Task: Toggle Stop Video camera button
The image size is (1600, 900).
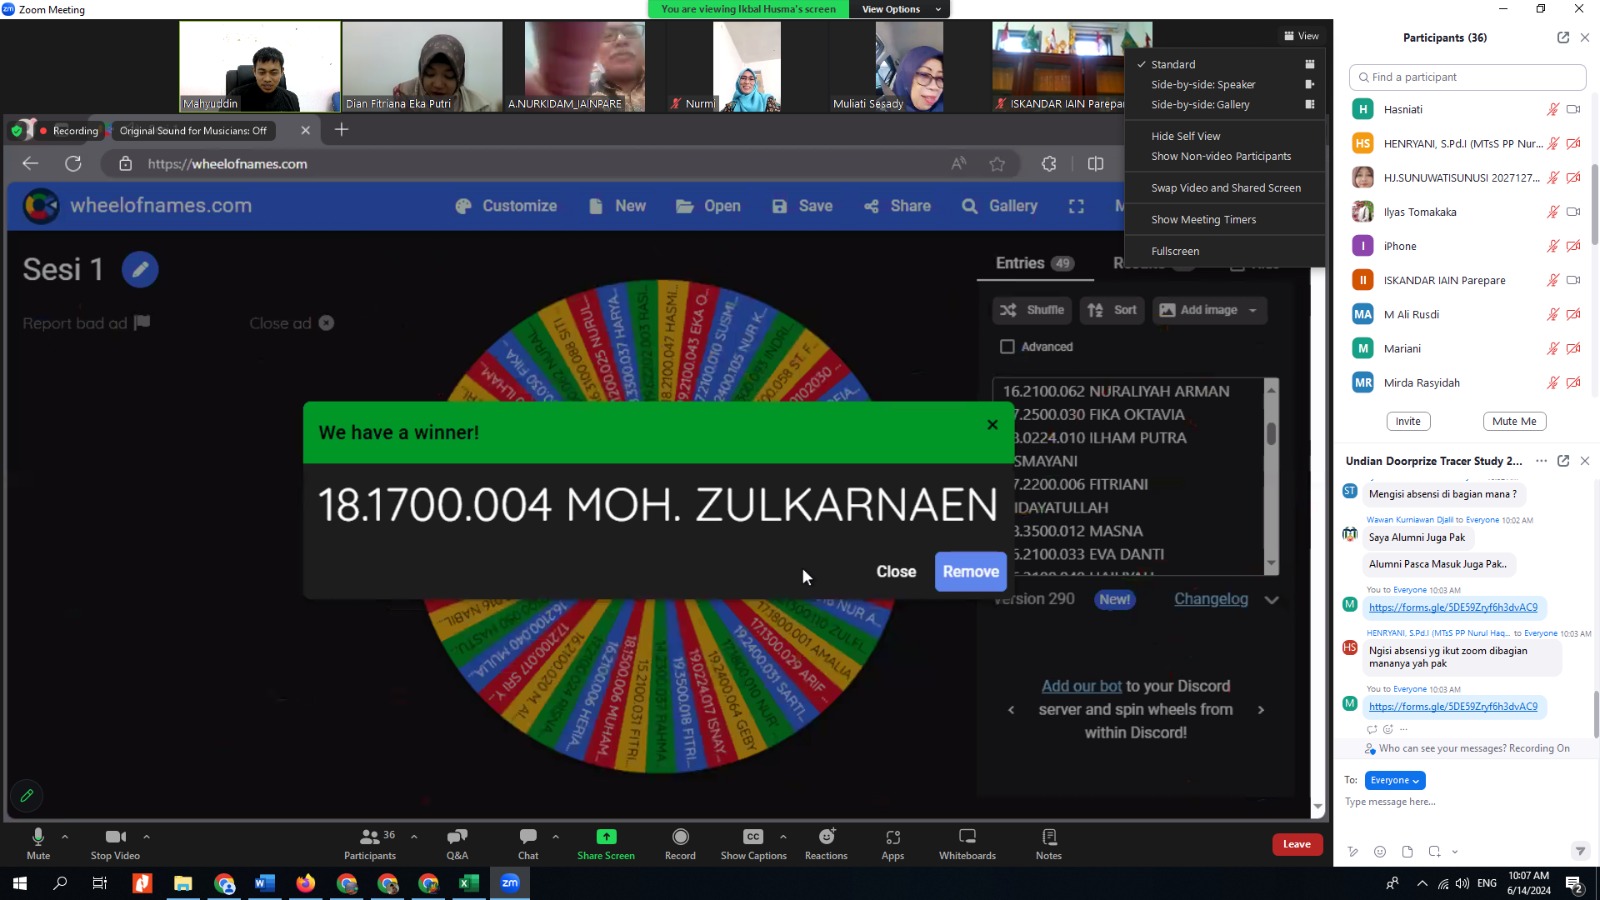Action: coord(115,837)
